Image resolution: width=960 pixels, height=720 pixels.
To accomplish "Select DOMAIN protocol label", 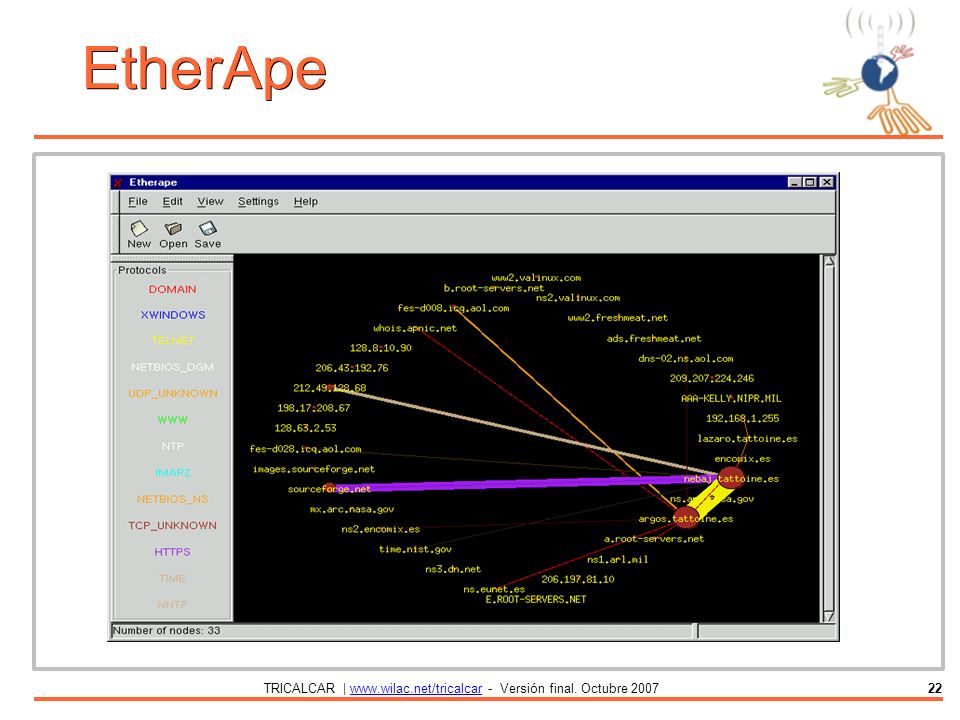I will 173,289.
